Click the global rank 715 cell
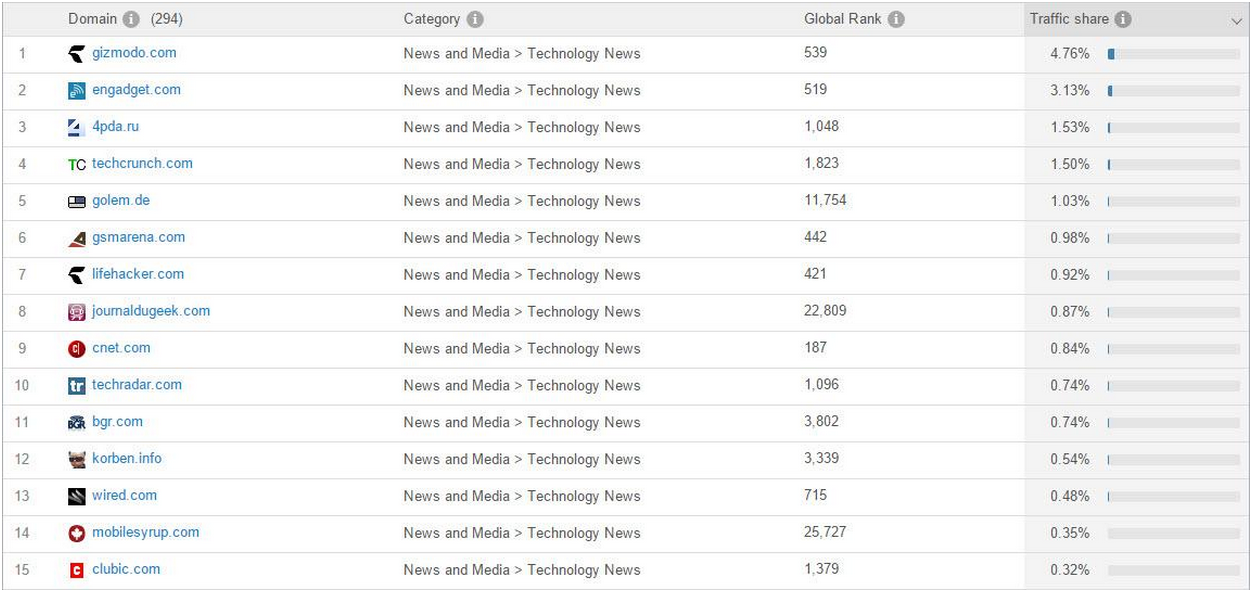This screenshot has width=1250, height=590. pos(815,495)
